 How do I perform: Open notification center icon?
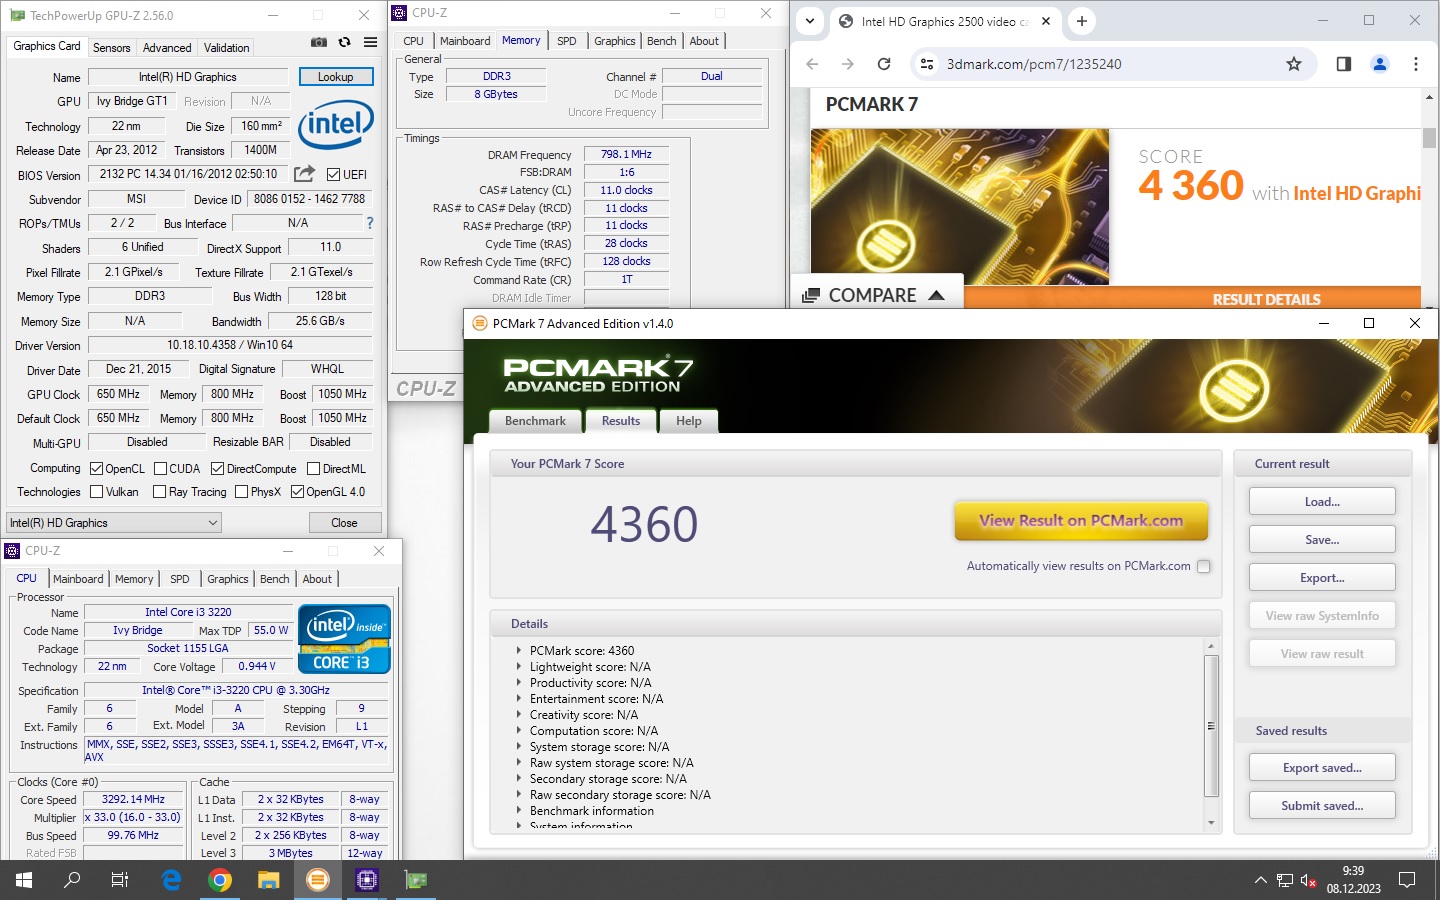click(1407, 880)
